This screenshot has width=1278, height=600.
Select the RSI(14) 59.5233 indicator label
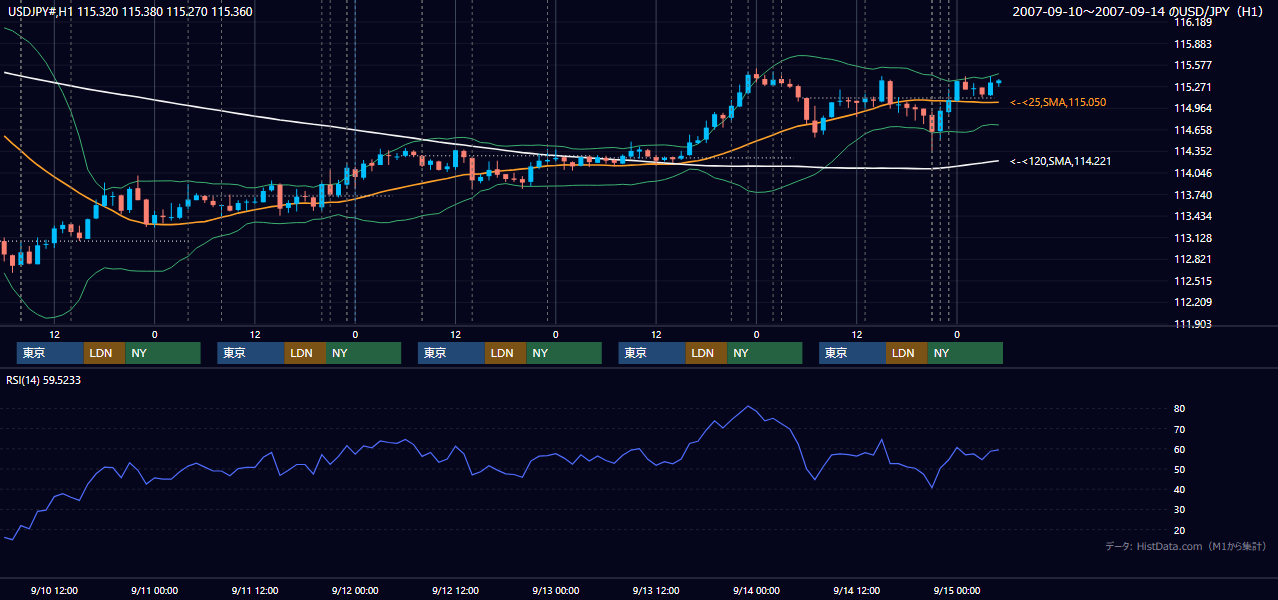(44, 380)
